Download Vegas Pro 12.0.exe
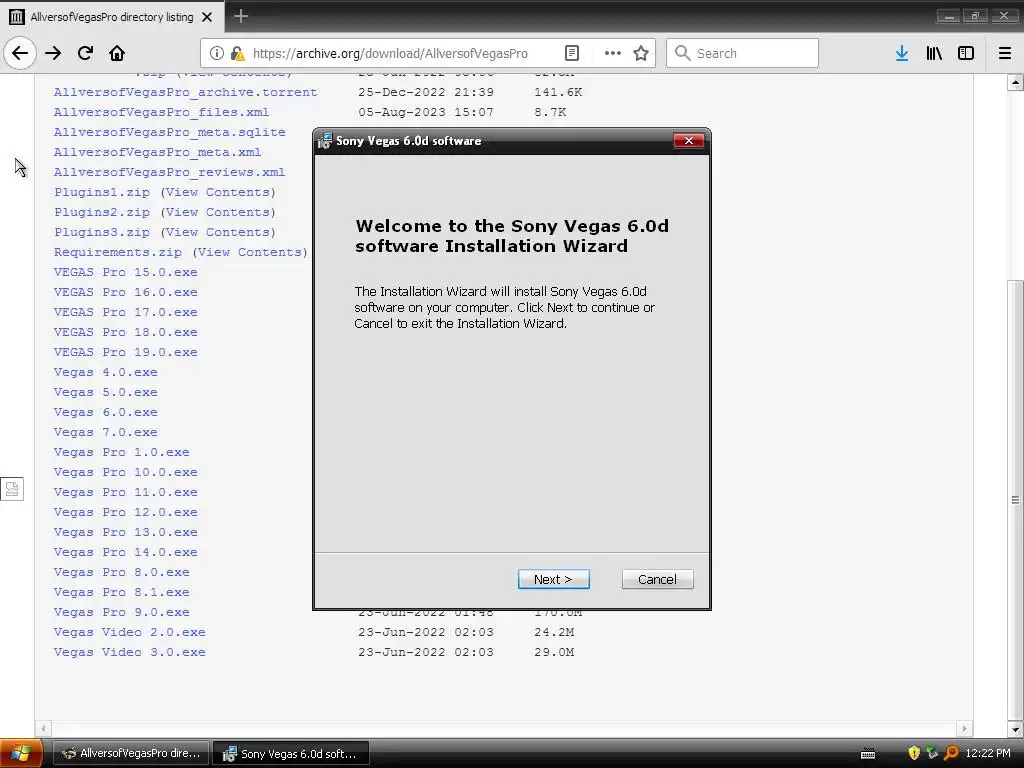Viewport: 1024px width, 768px height. 125,512
